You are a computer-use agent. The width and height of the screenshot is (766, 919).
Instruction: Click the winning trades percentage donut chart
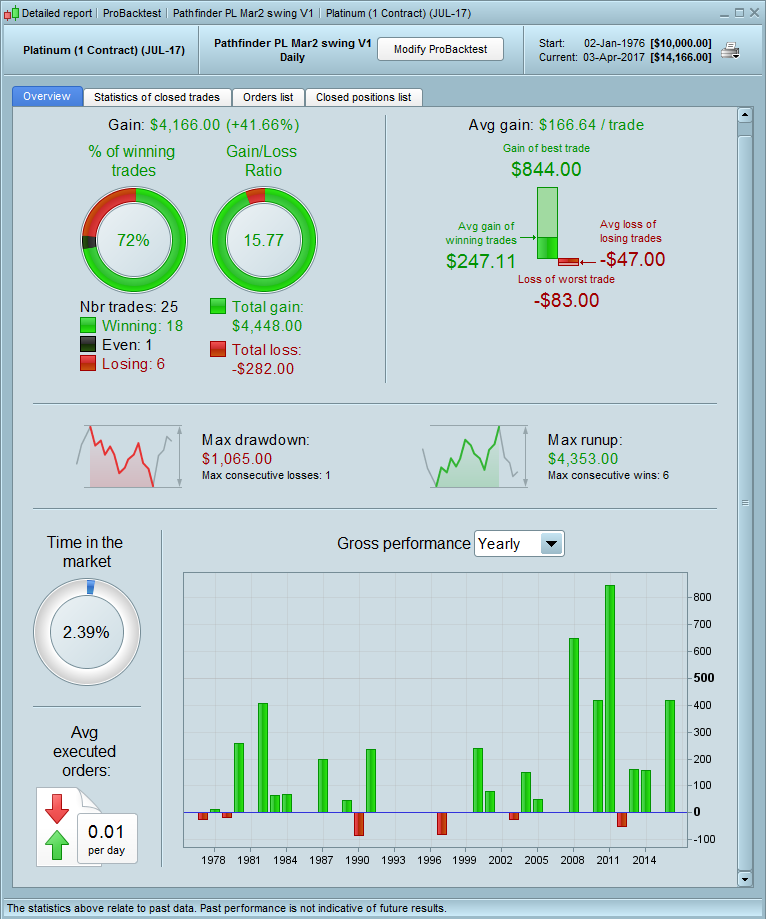point(134,240)
